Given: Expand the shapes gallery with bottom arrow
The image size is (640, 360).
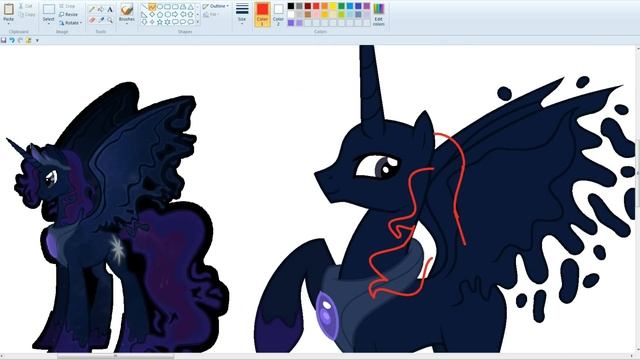Looking at the screenshot, I should [x=198, y=22].
